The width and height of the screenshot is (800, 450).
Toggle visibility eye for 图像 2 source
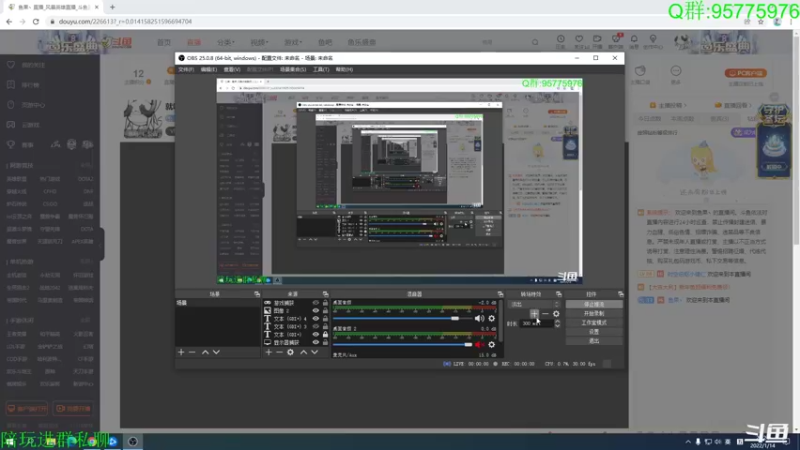(x=315, y=311)
